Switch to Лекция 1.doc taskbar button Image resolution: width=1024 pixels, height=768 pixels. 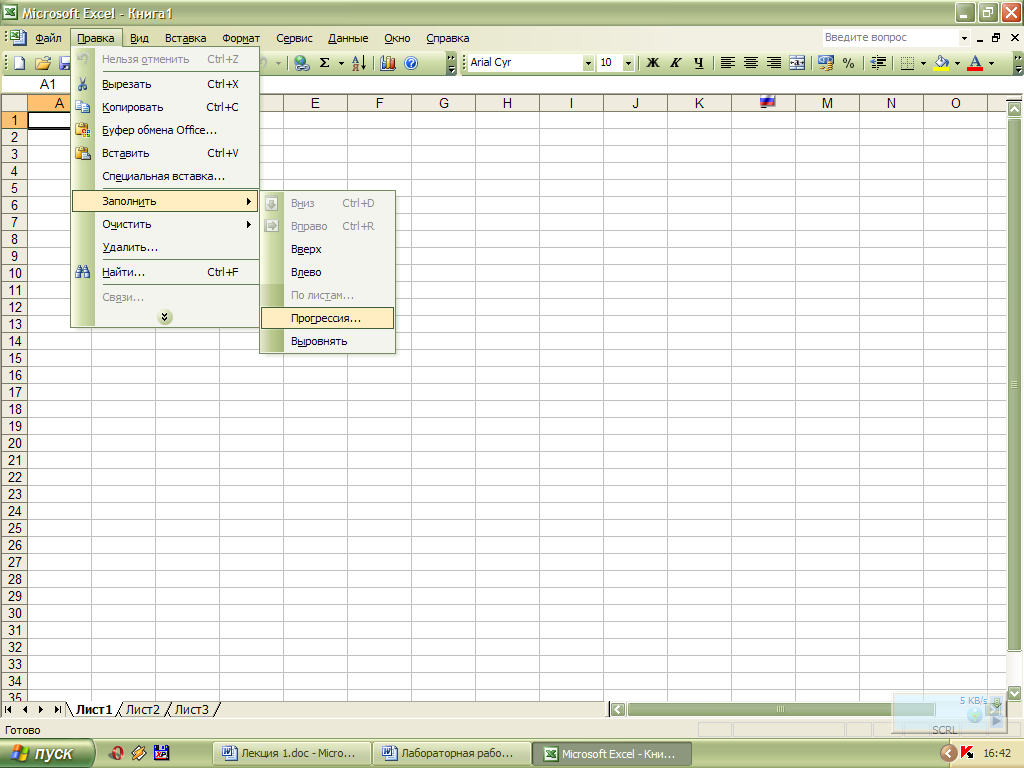[x=292, y=754]
